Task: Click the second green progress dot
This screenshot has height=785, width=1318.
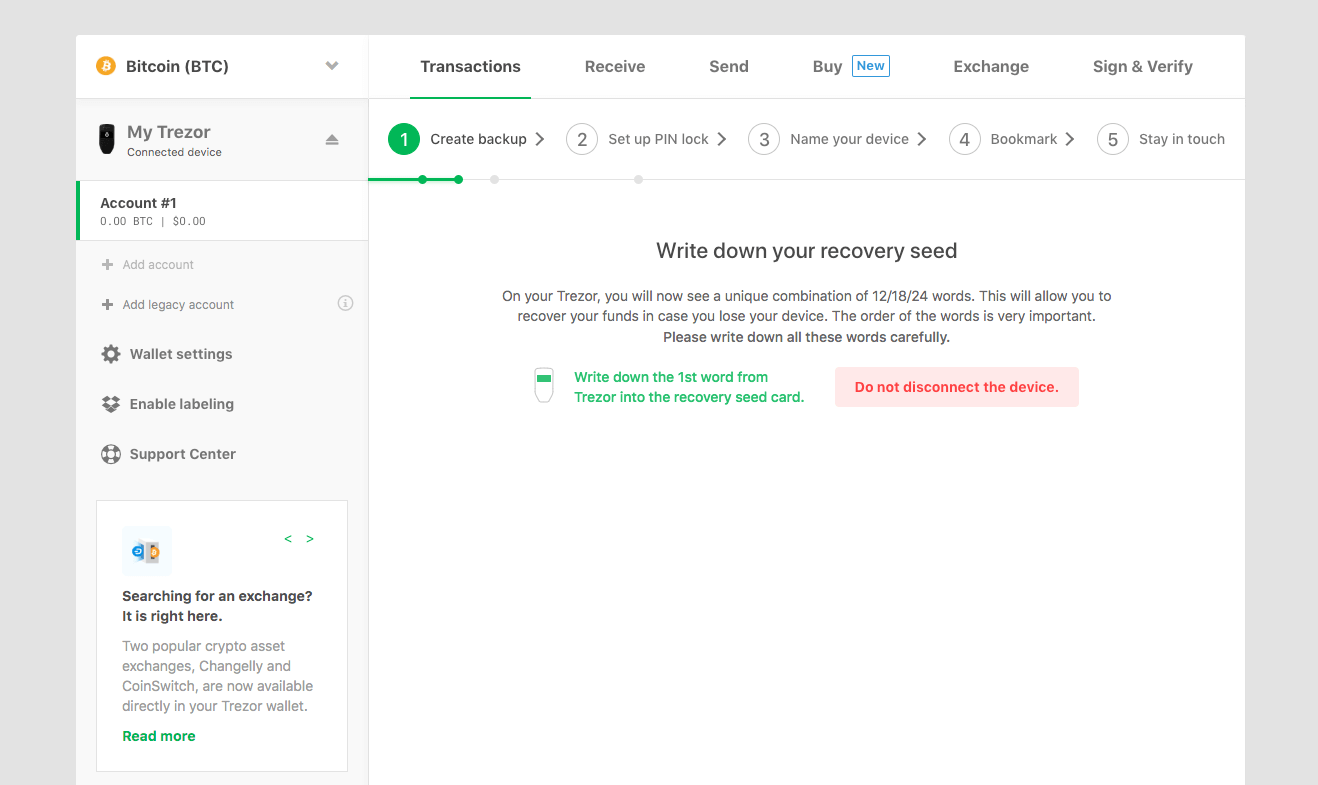Action: point(458,180)
